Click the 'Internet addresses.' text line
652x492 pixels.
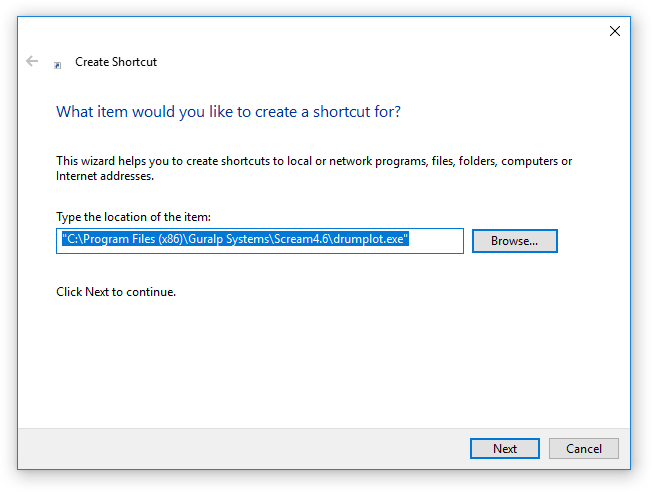pos(105,176)
